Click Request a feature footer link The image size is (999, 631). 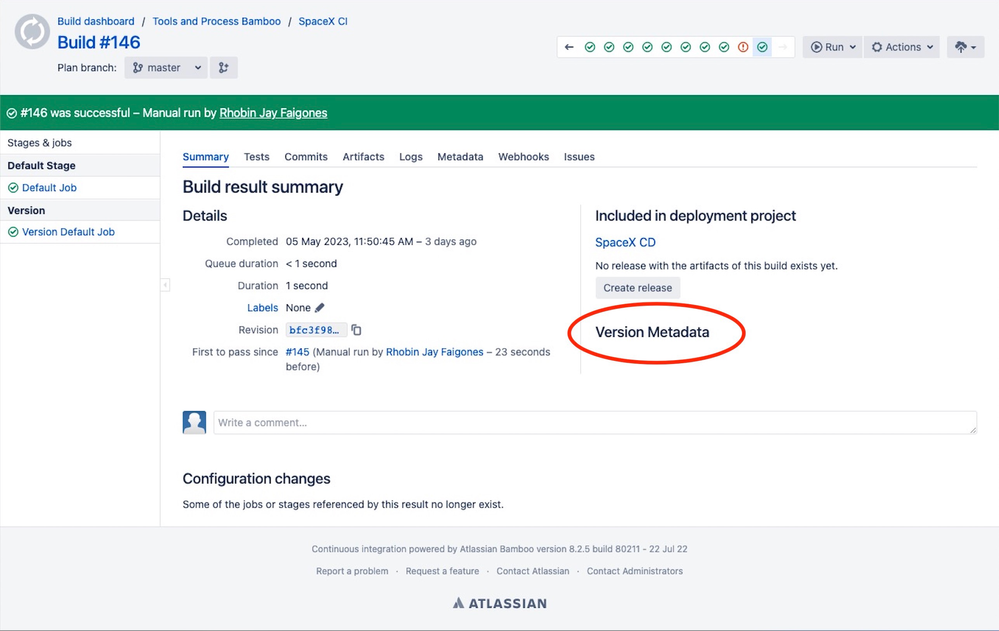coord(442,571)
